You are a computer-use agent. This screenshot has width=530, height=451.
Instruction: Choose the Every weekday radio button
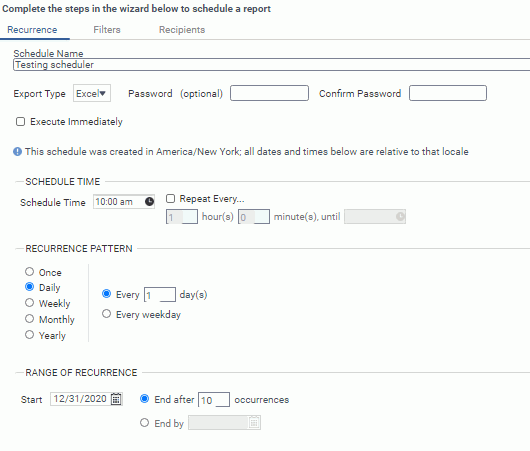pos(106,314)
